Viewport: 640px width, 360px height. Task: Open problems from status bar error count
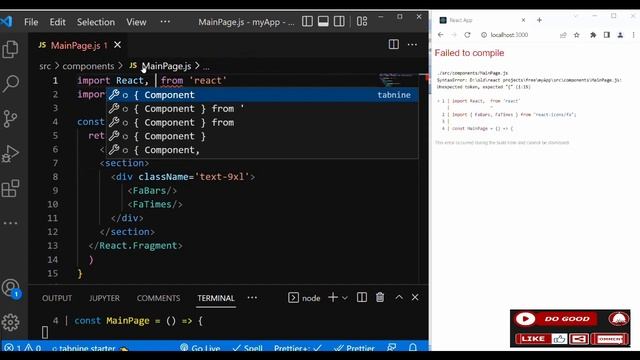[22, 348]
